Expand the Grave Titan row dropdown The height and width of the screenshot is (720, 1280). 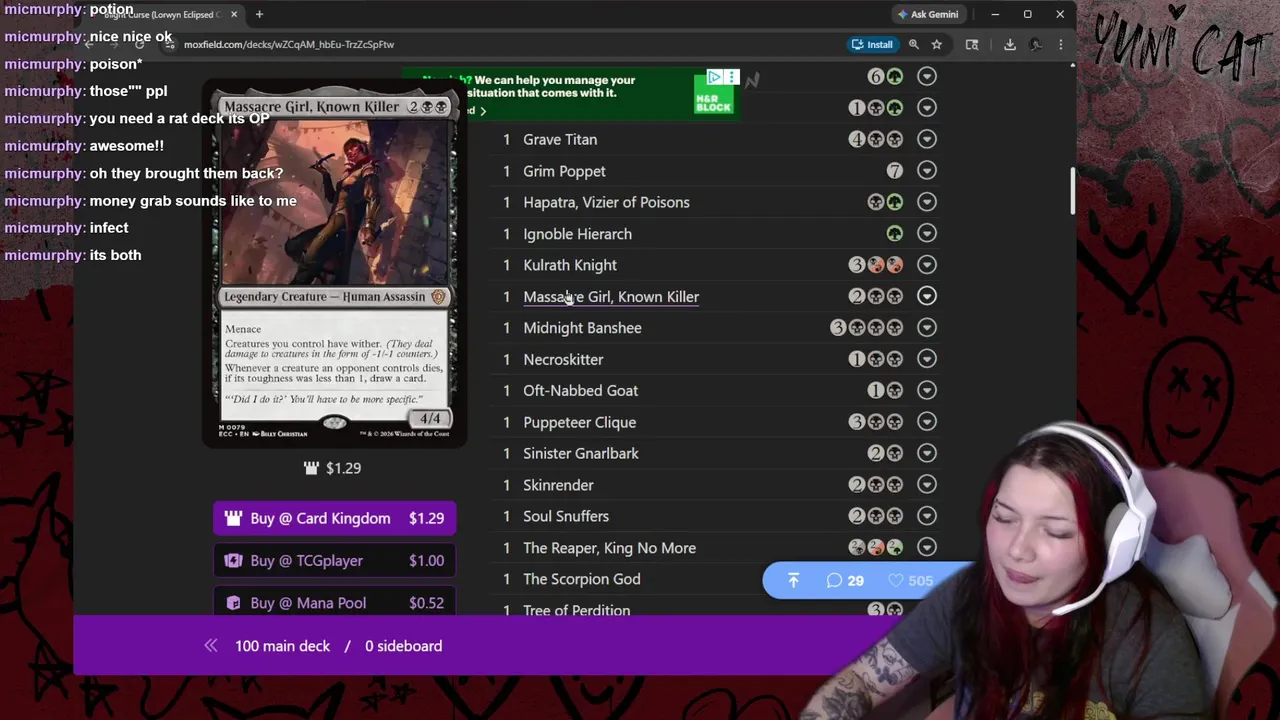click(x=927, y=139)
